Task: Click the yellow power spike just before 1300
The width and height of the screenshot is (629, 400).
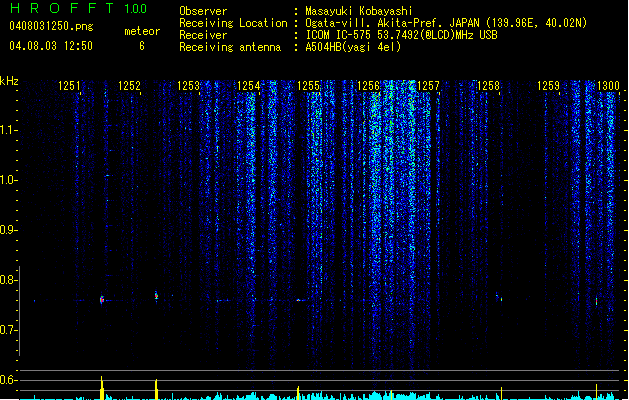Action: tap(596, 392)
